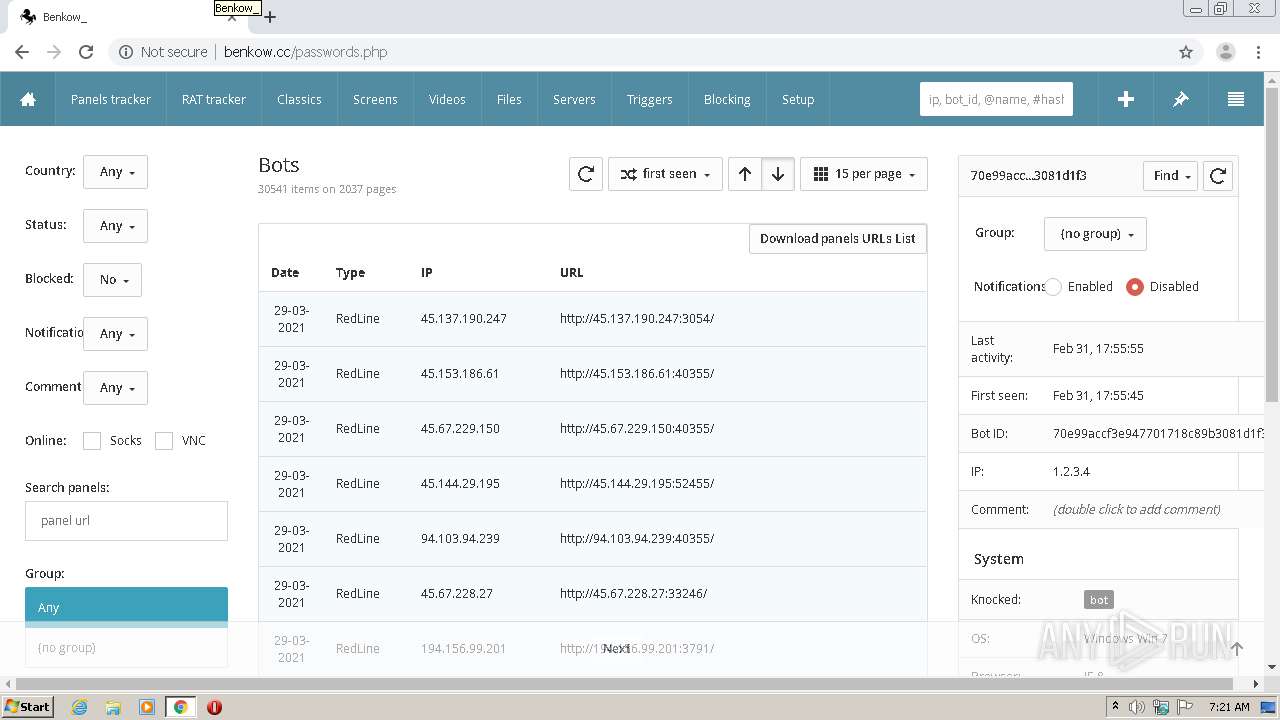This screenshot has height=720, width=1280.
Task: Open Files menu
Action: point(509,99)
